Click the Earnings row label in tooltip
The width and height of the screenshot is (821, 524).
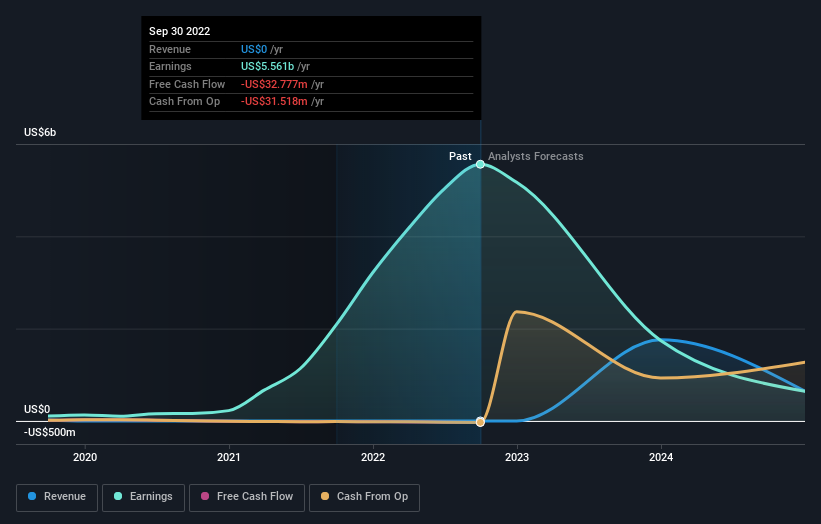click(x=170, y=66)
